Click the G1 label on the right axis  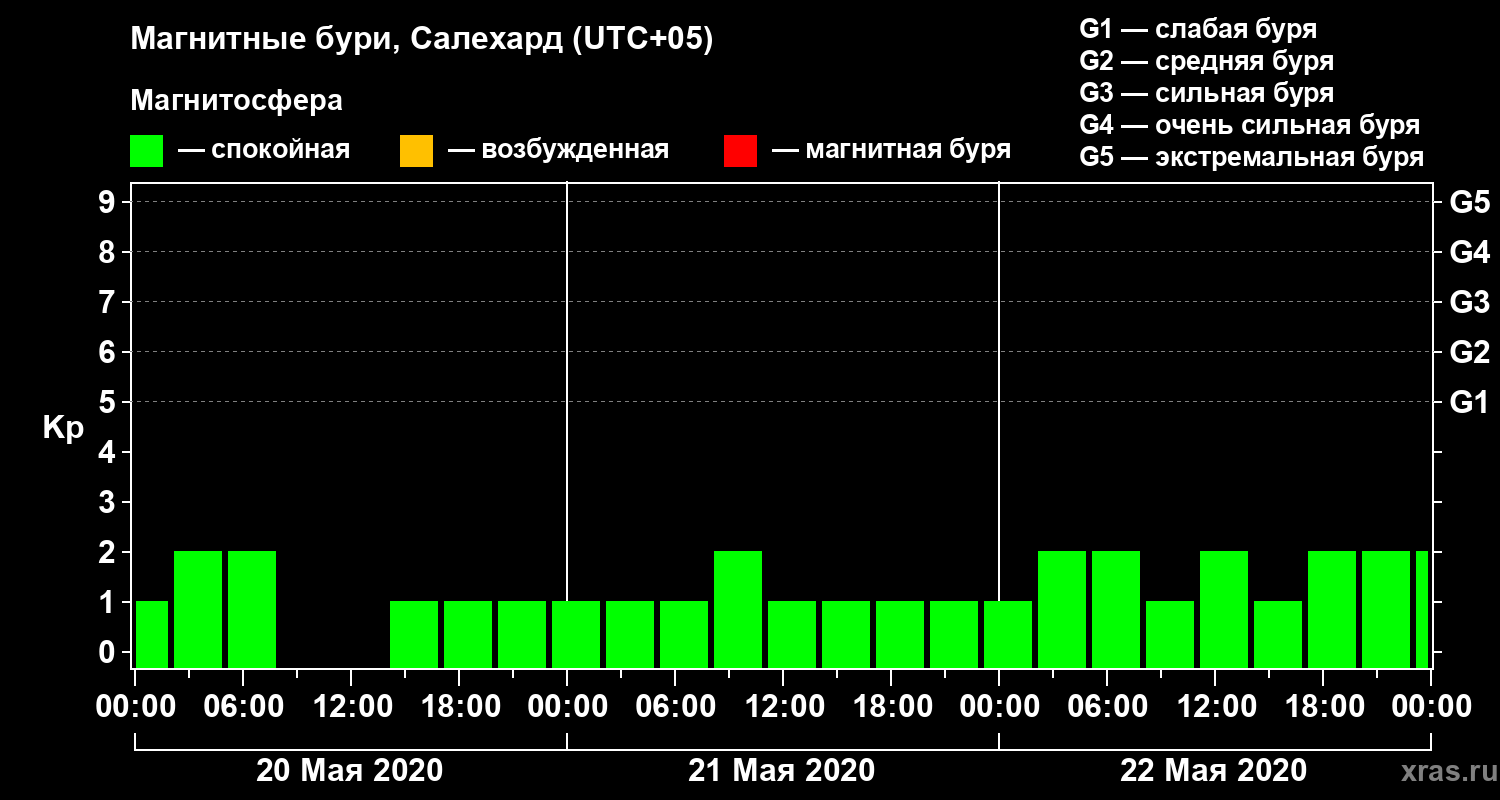click(x=1469, y=402)
